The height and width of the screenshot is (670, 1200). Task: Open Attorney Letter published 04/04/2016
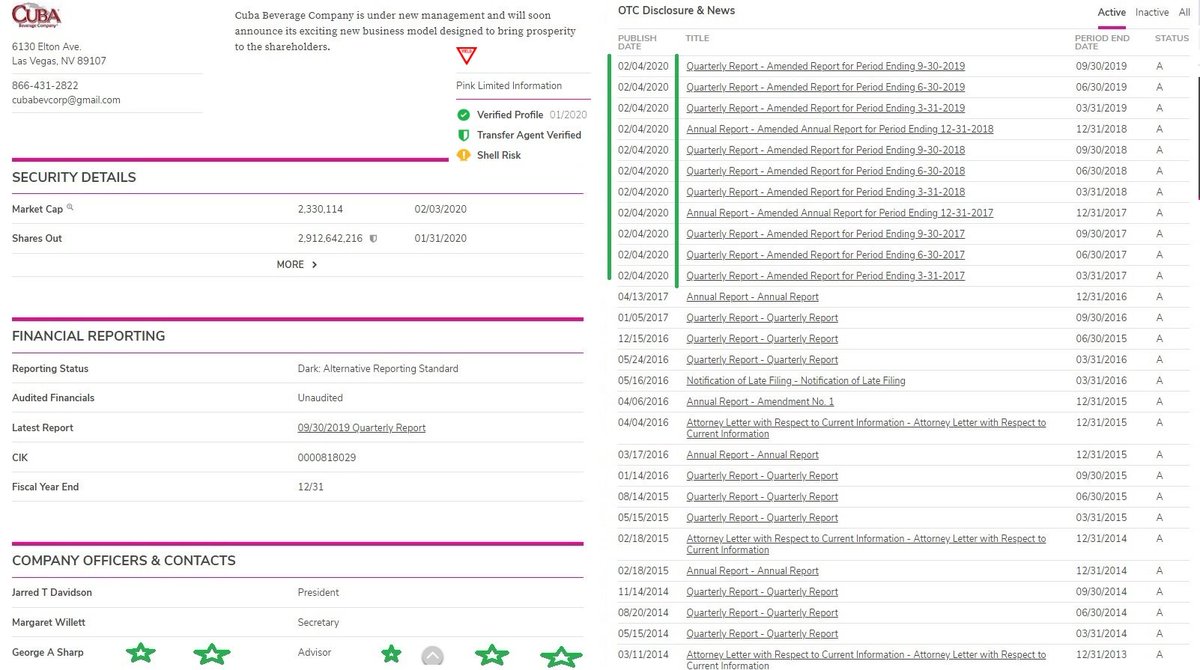pos(866,428)
